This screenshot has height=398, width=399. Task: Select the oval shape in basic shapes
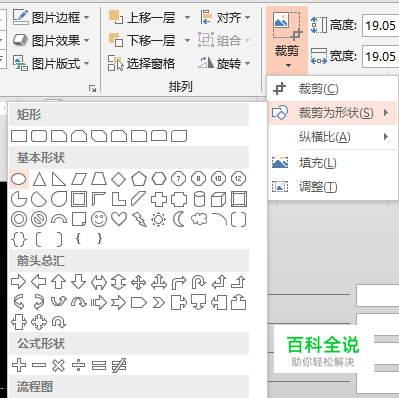pyautogui.click(x=19, y=179)
